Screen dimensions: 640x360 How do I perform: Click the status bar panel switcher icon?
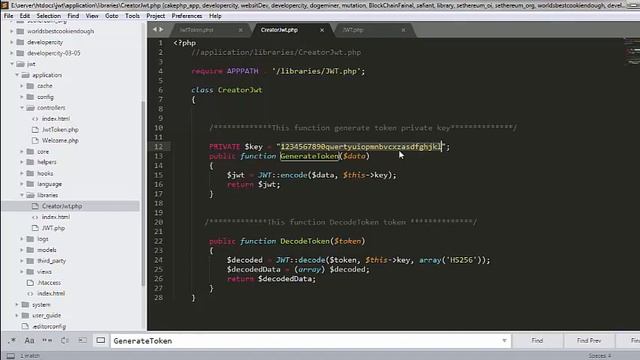tap(11, 356)
